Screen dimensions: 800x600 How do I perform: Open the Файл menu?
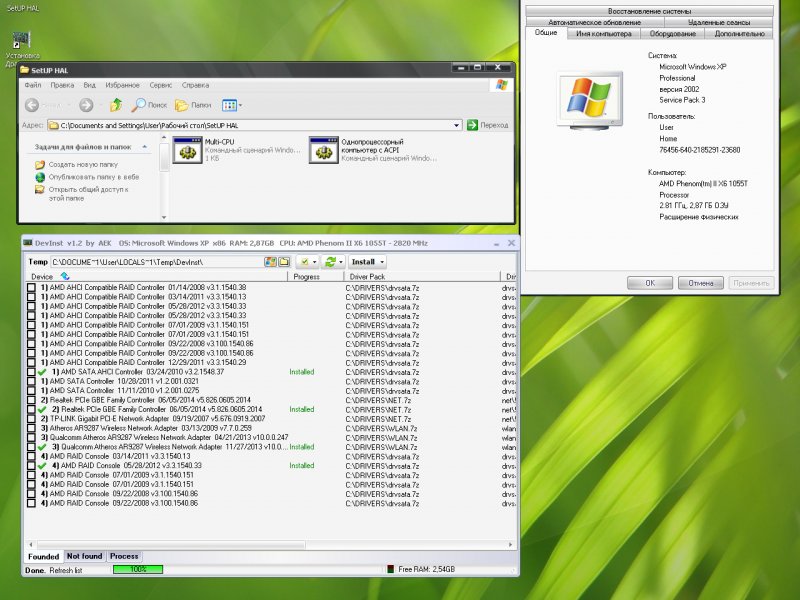tap(33, 85)
